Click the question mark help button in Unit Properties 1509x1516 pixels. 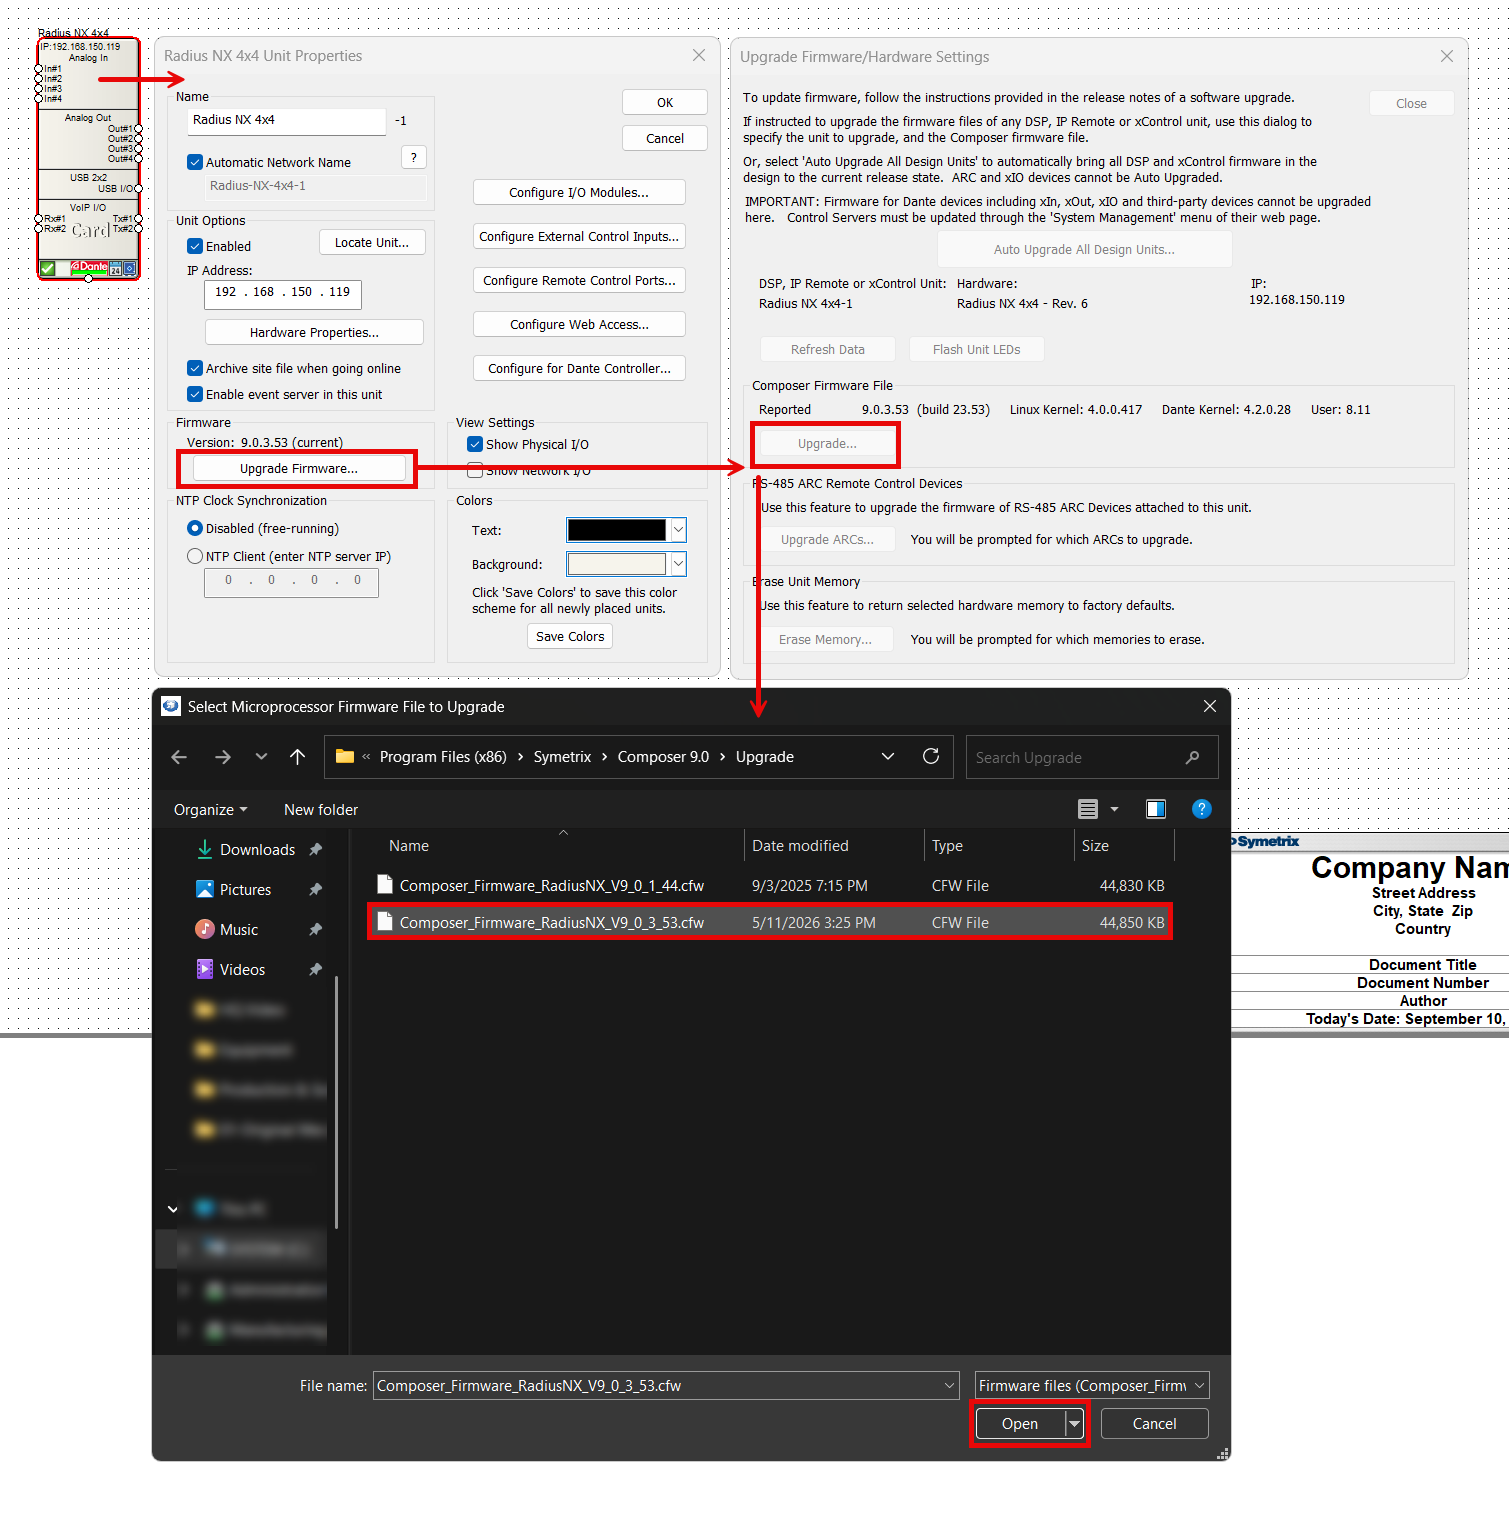pyautogui.click(x=414, y=158)
